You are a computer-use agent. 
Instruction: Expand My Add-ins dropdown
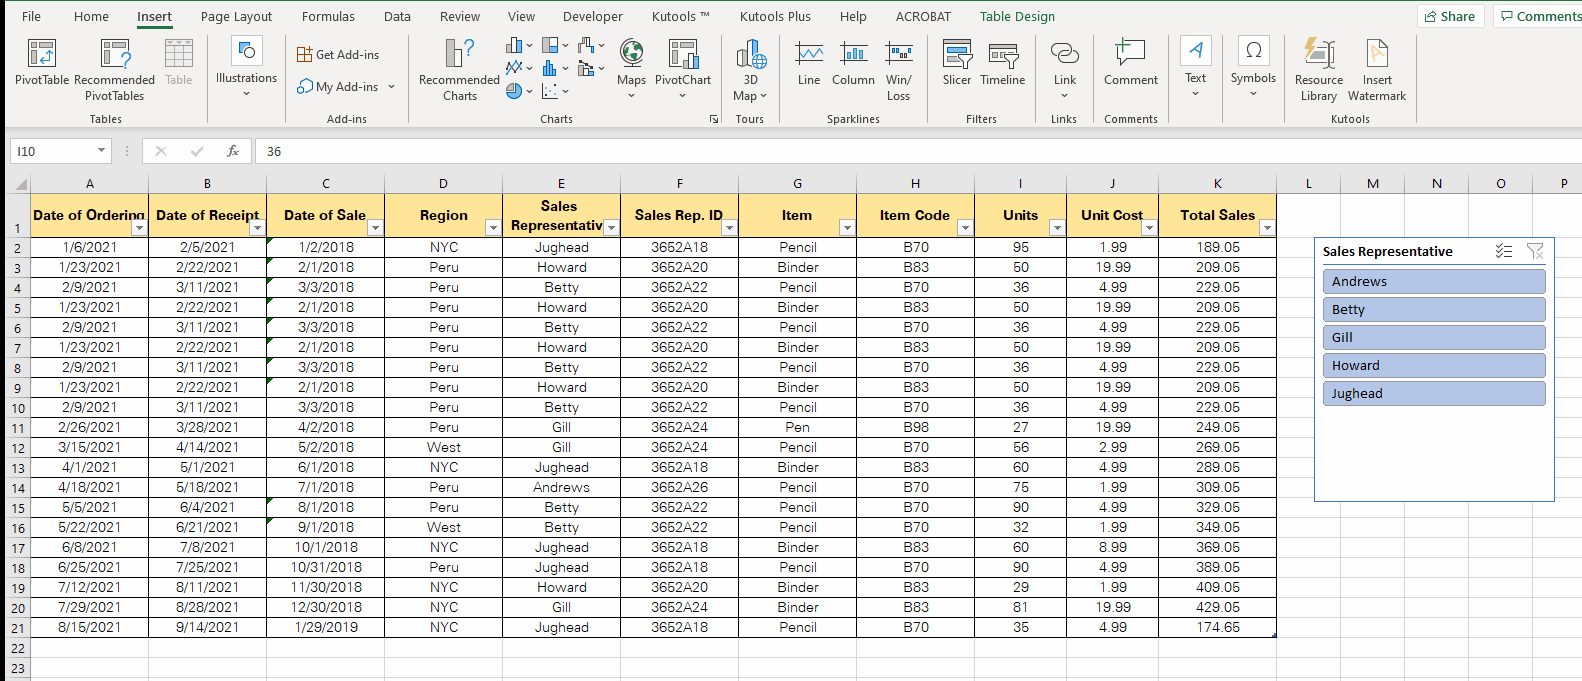pos(391,87)
